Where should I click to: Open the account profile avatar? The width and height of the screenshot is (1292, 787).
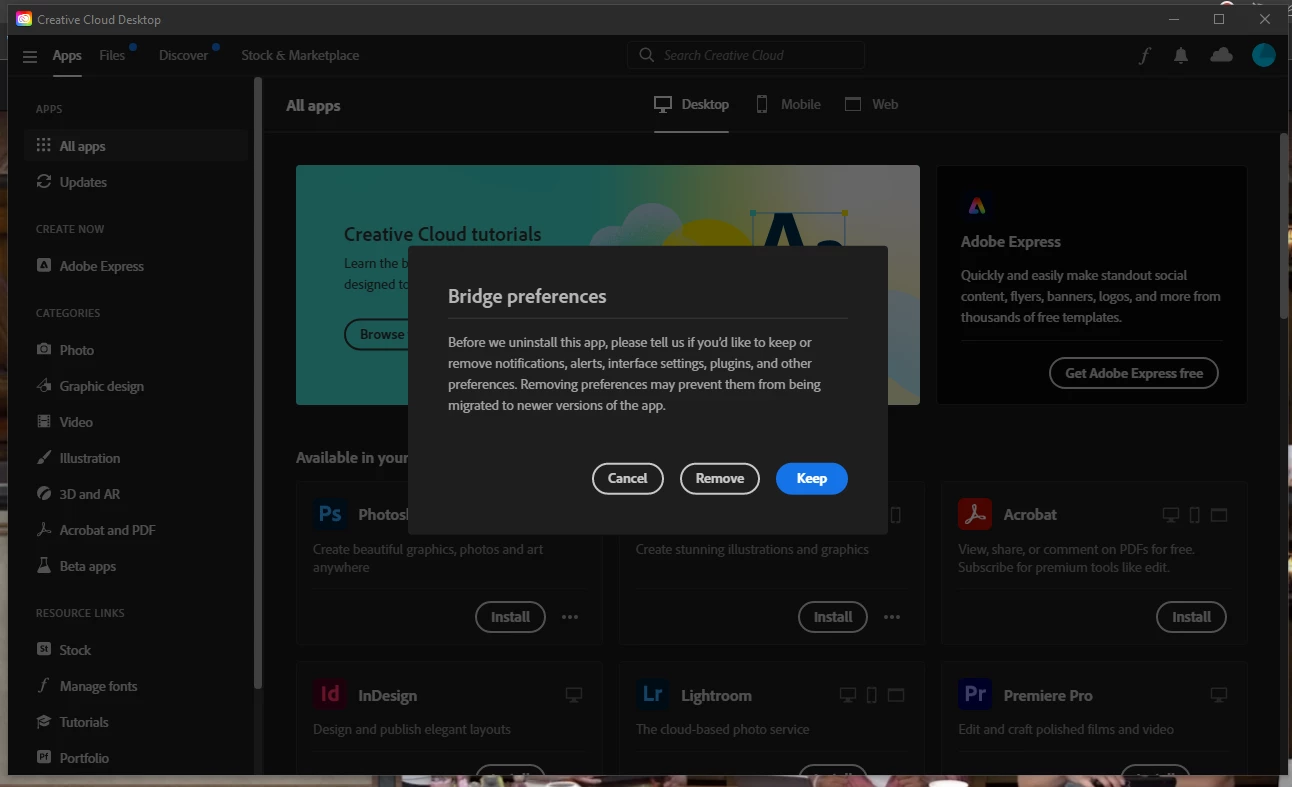pos(1264,55)
